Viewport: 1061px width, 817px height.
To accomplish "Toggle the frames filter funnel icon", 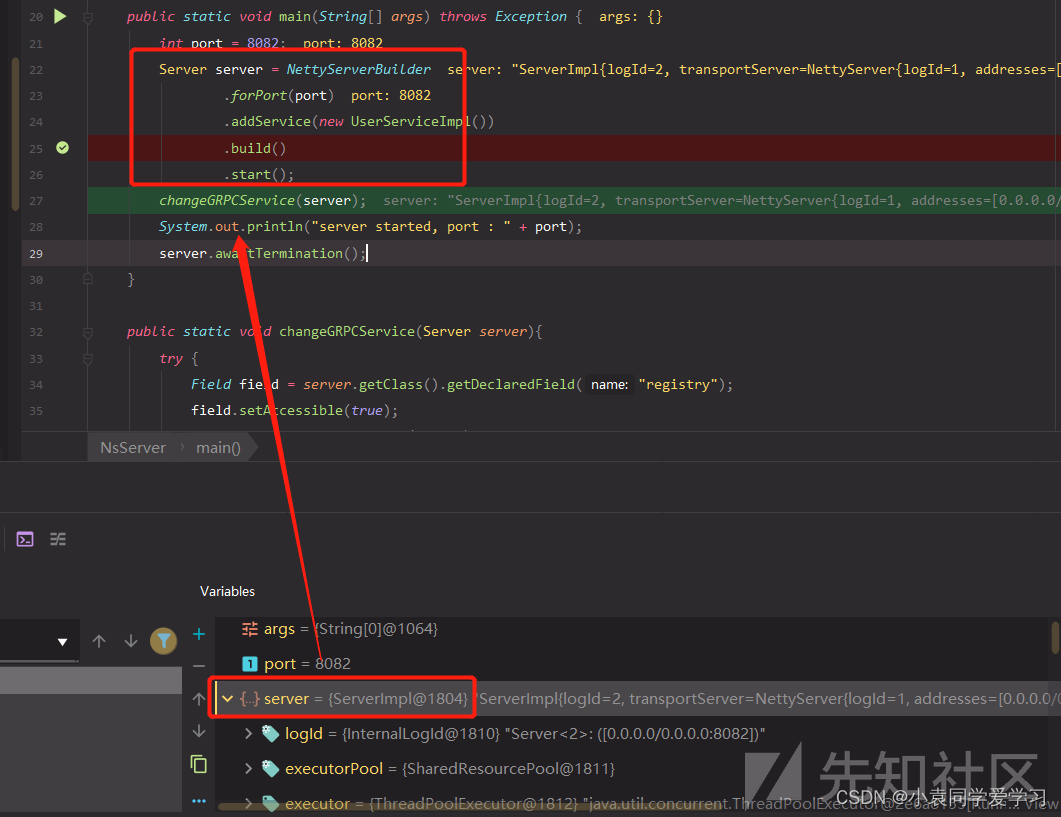I will pos(163,641).
